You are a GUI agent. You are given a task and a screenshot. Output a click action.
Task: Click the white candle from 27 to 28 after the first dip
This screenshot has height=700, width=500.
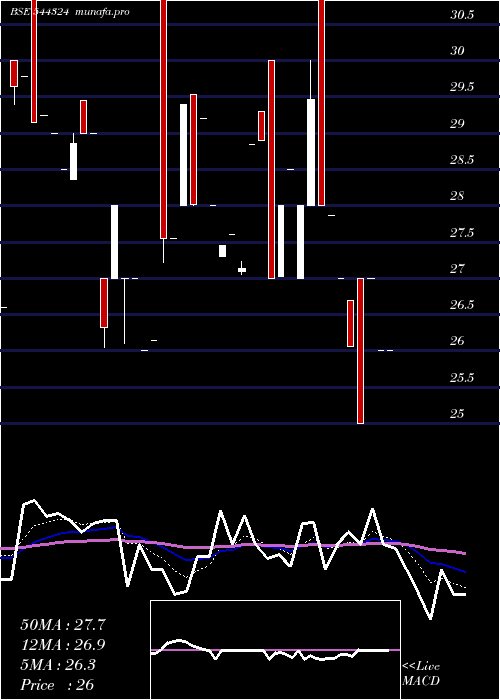click(x=115, y=242)
